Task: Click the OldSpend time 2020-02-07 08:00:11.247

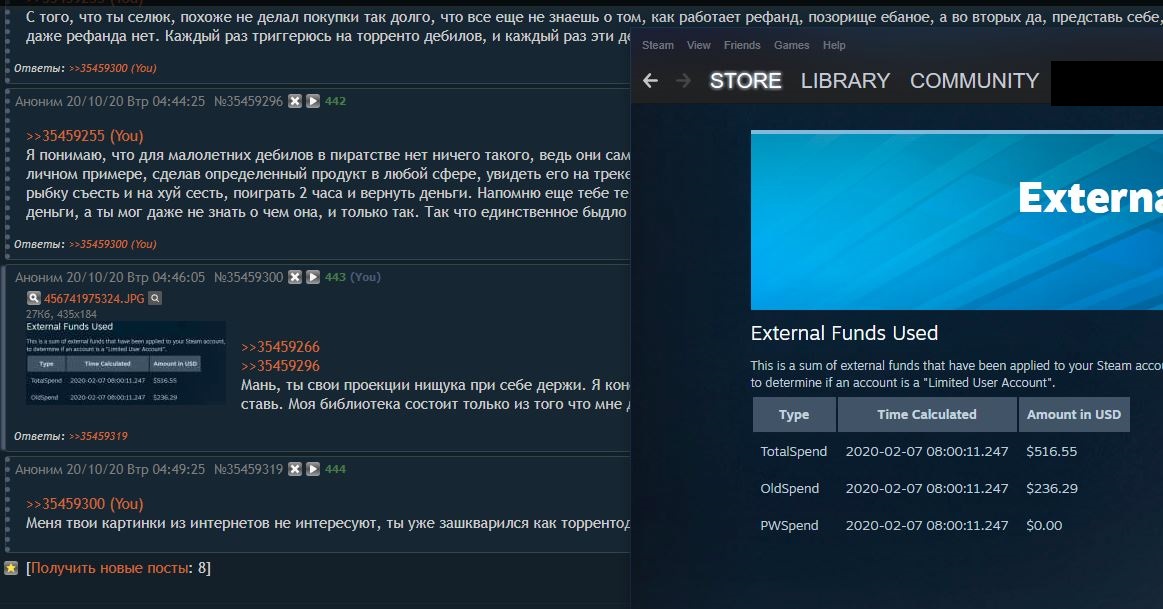Action: tap(927, 489)
